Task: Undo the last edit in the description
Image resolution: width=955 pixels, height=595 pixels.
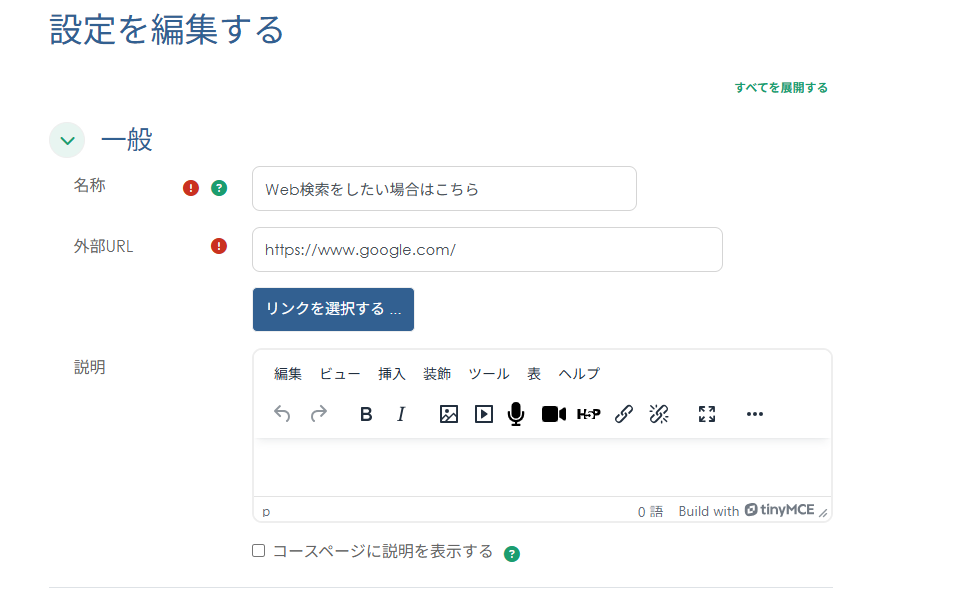Action: [282, 413]
